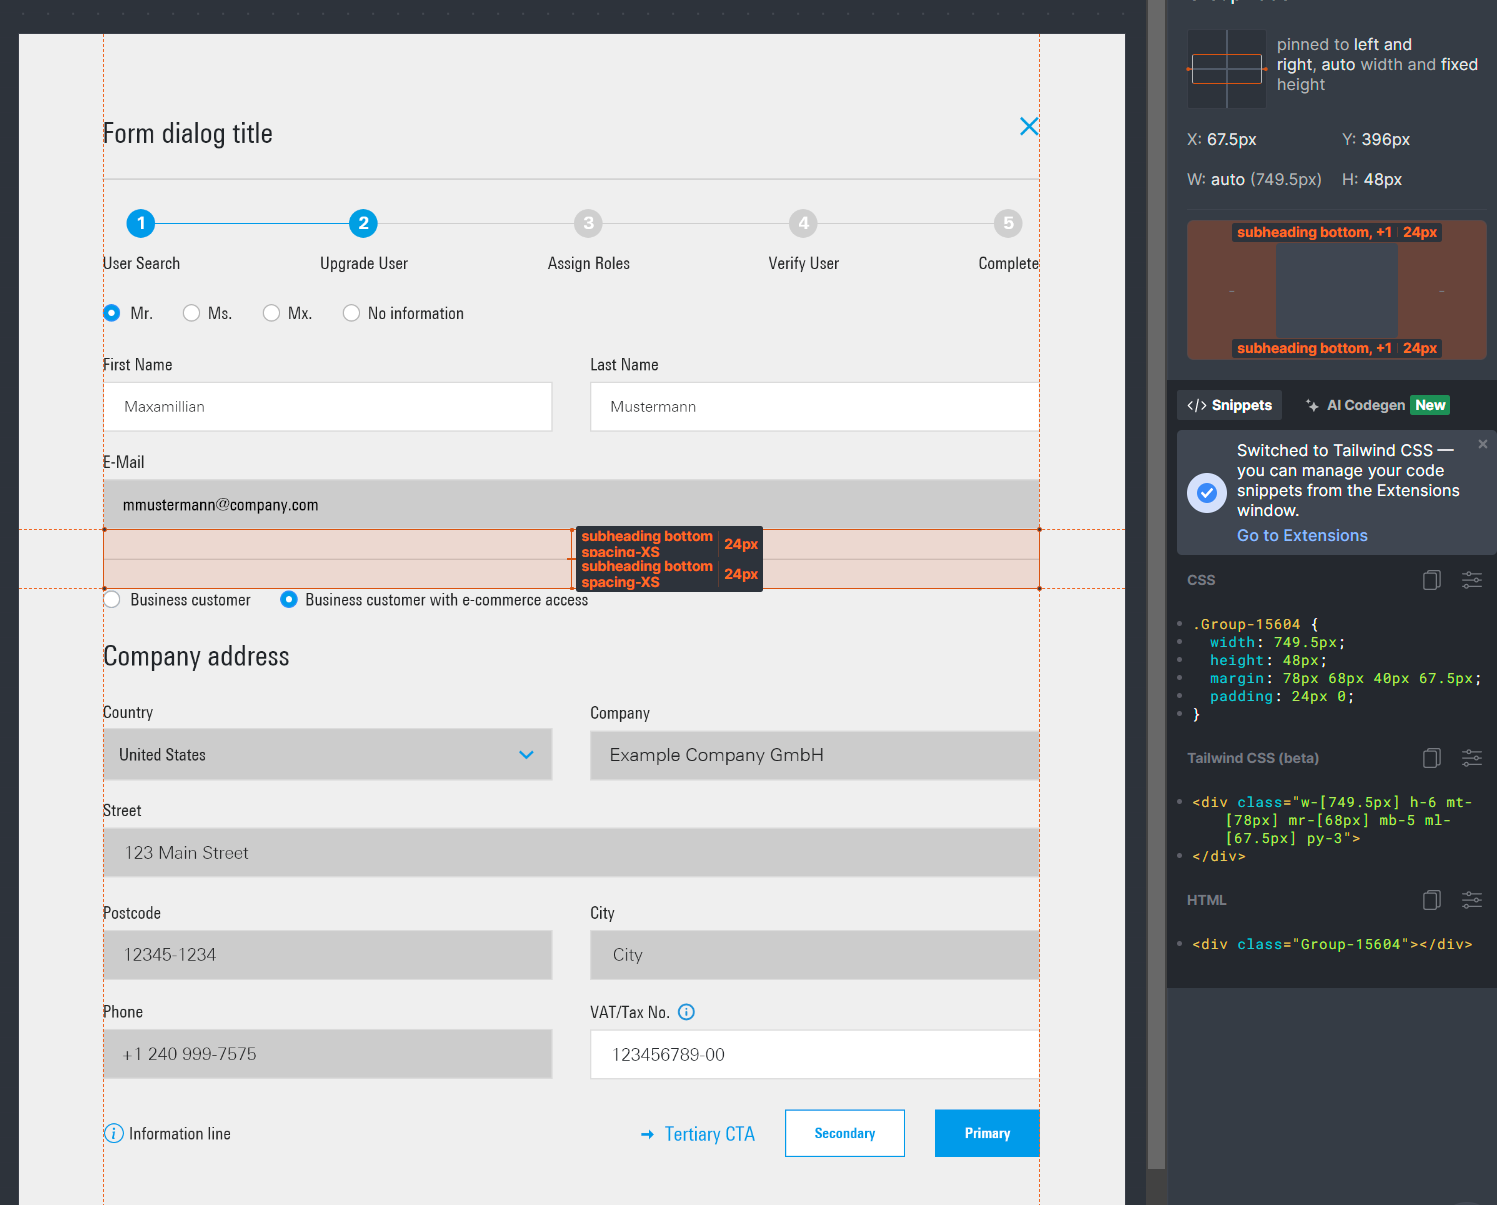1497x1205 pixels.
Task: Click the Tertiary CTA link
Action: [698, 1134]
